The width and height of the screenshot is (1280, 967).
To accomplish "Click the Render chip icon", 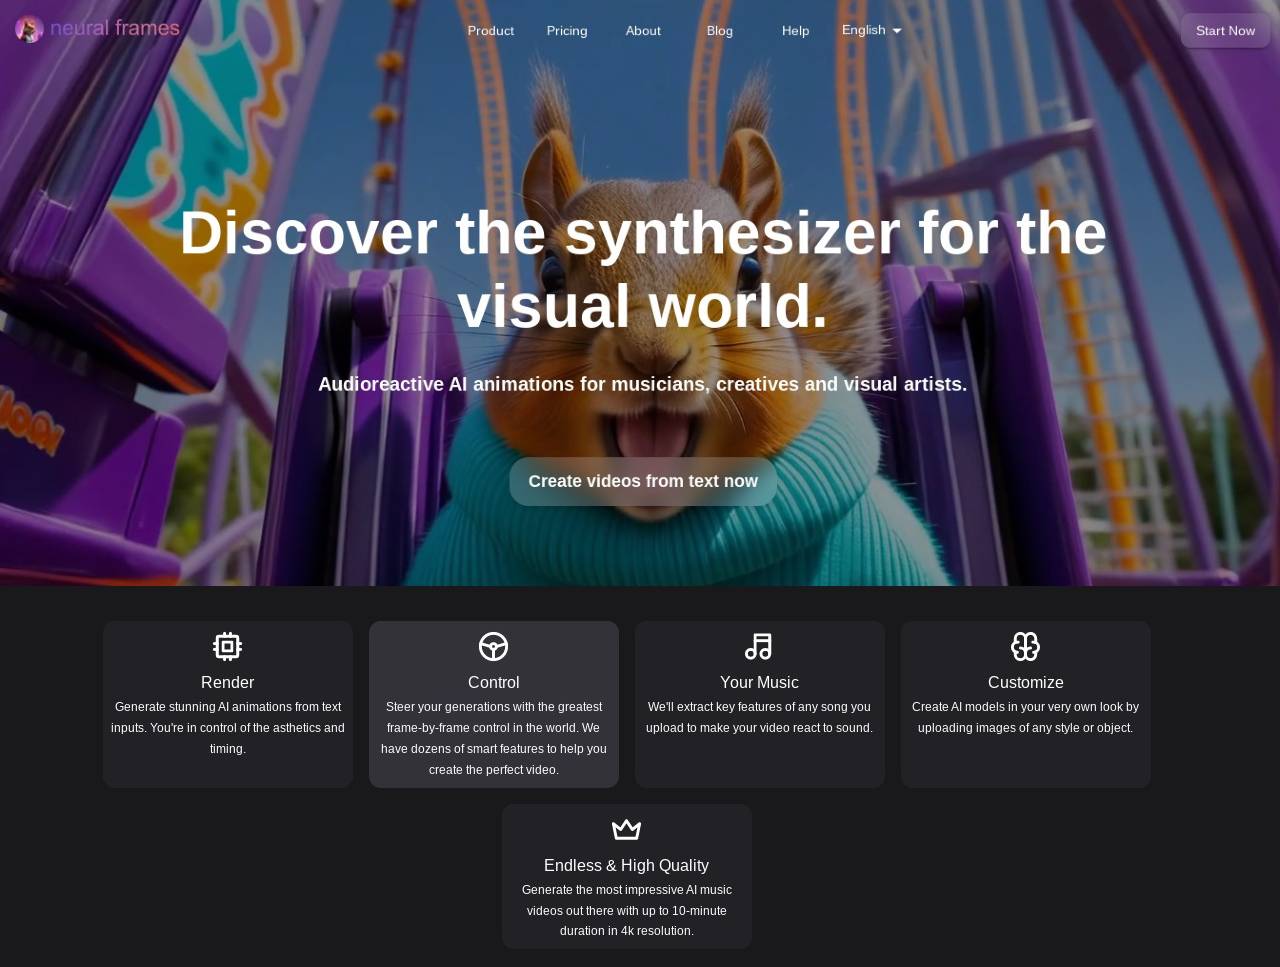I will point(228,646).
